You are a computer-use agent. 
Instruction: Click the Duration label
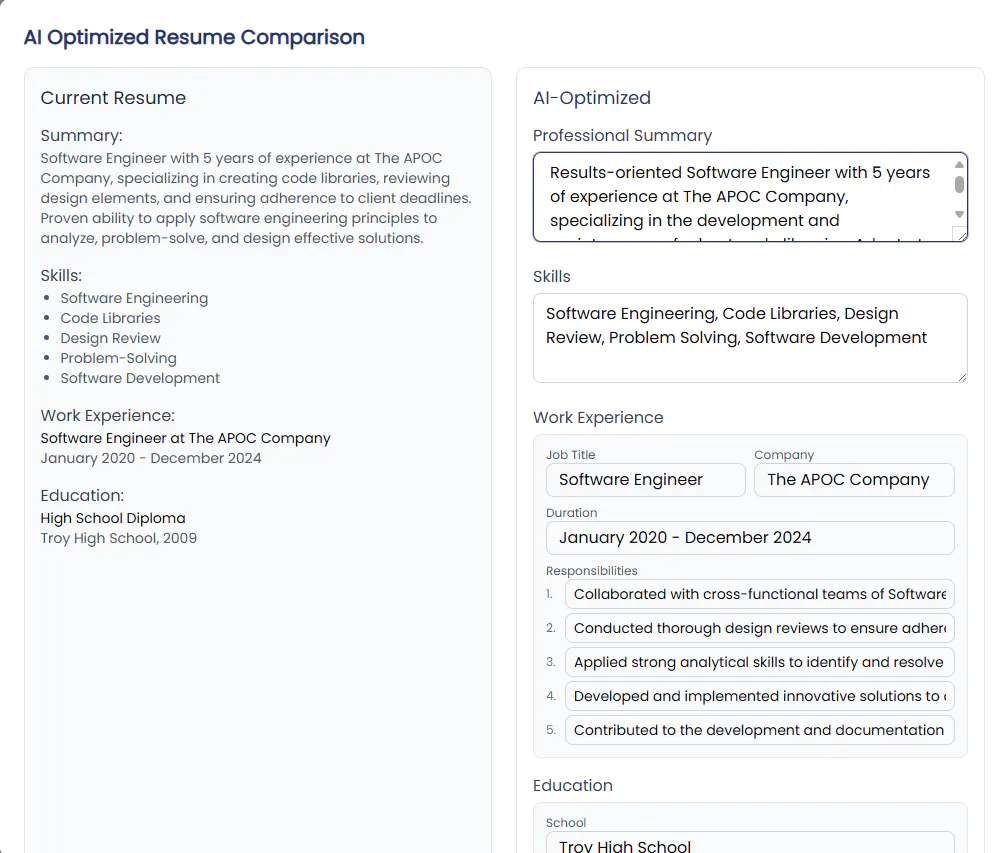click(x=572, y=513)
